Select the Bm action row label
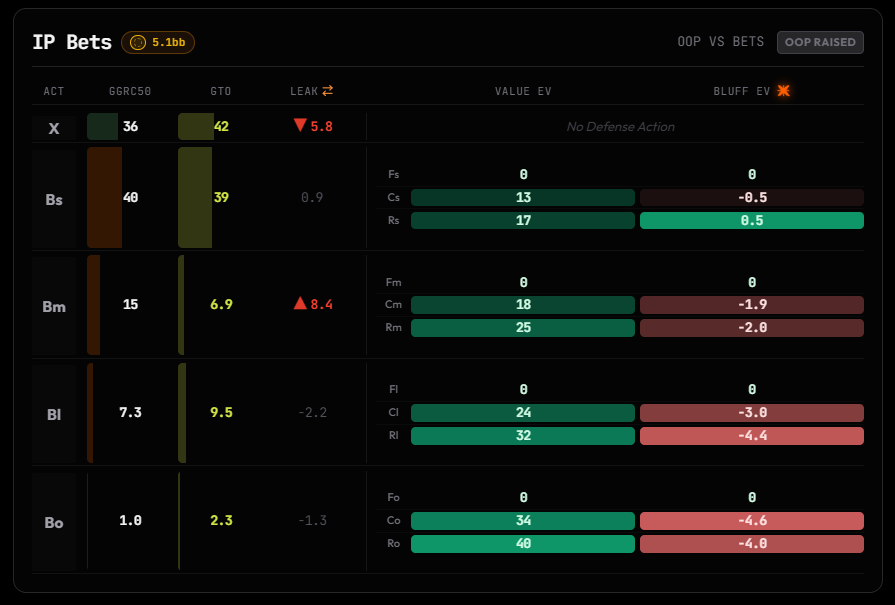The height and width of the screenshot is (605, 895). (54, 306)
